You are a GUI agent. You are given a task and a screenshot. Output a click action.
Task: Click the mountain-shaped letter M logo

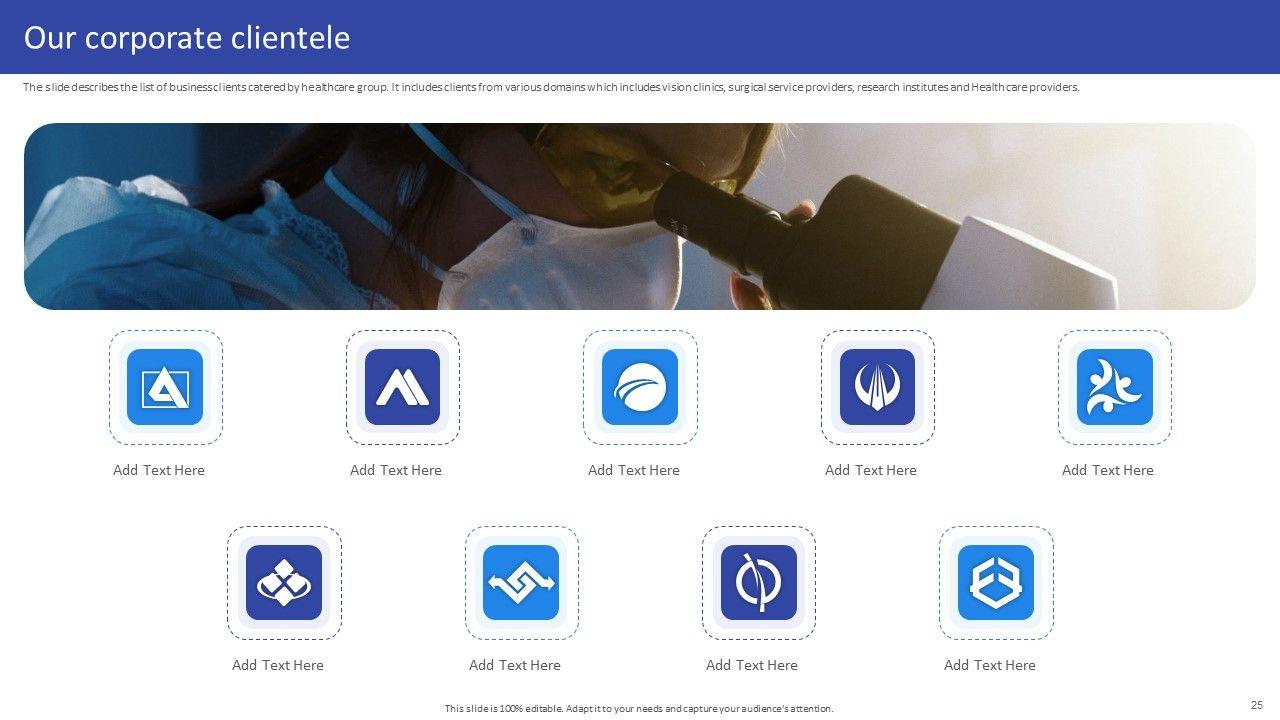(x=403, y=388)
